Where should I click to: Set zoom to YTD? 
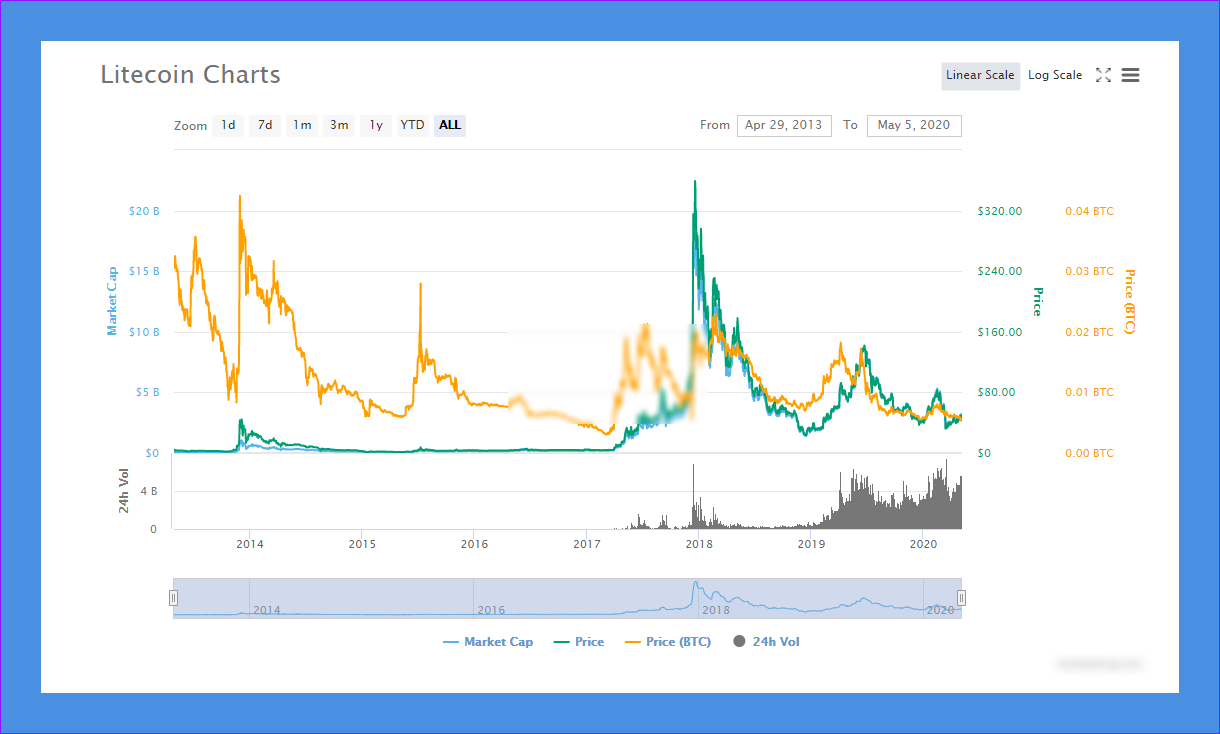click(x=412, y=125)
